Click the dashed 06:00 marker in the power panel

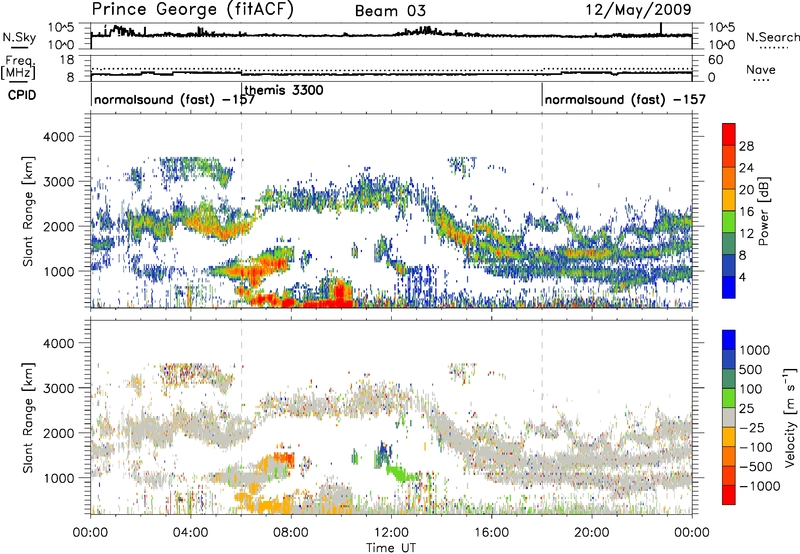[x=241, y=211]
